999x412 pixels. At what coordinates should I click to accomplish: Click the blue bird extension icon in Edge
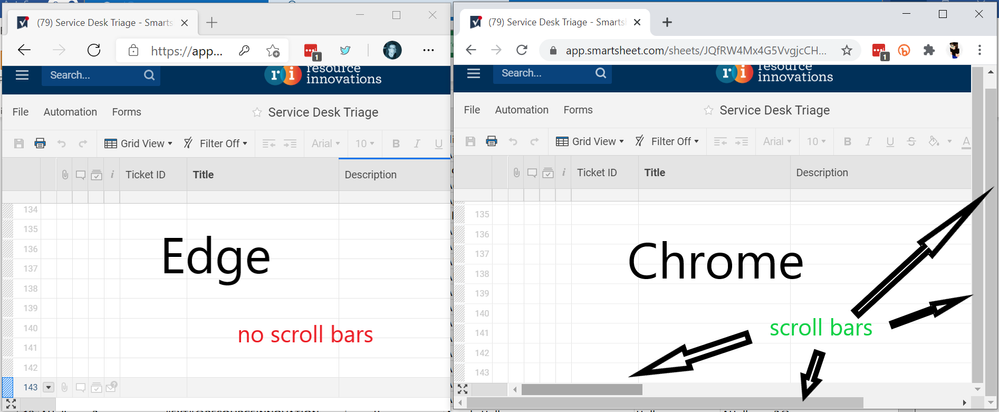345,50
